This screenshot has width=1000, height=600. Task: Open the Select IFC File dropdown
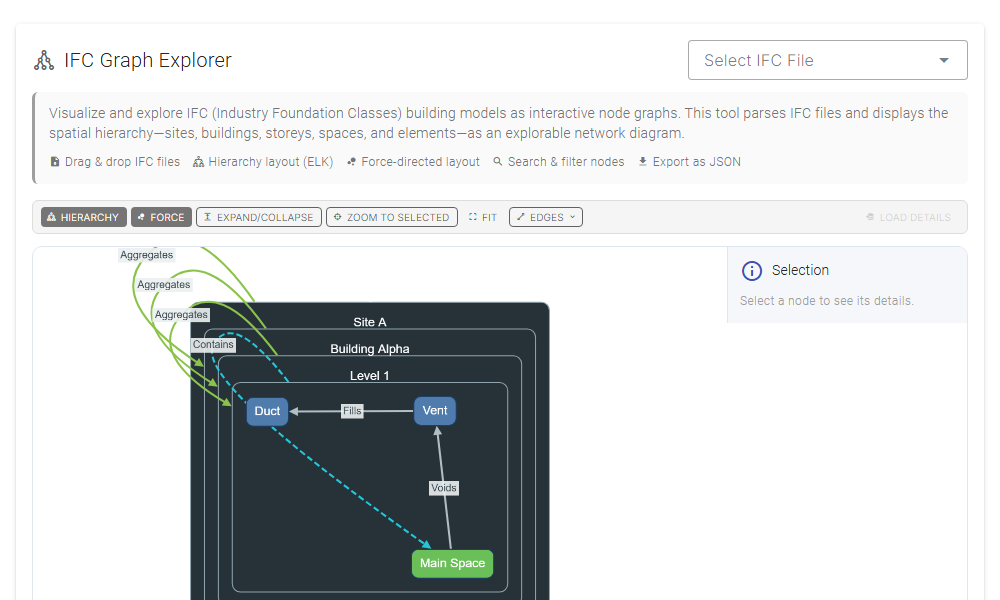point(827,59)
